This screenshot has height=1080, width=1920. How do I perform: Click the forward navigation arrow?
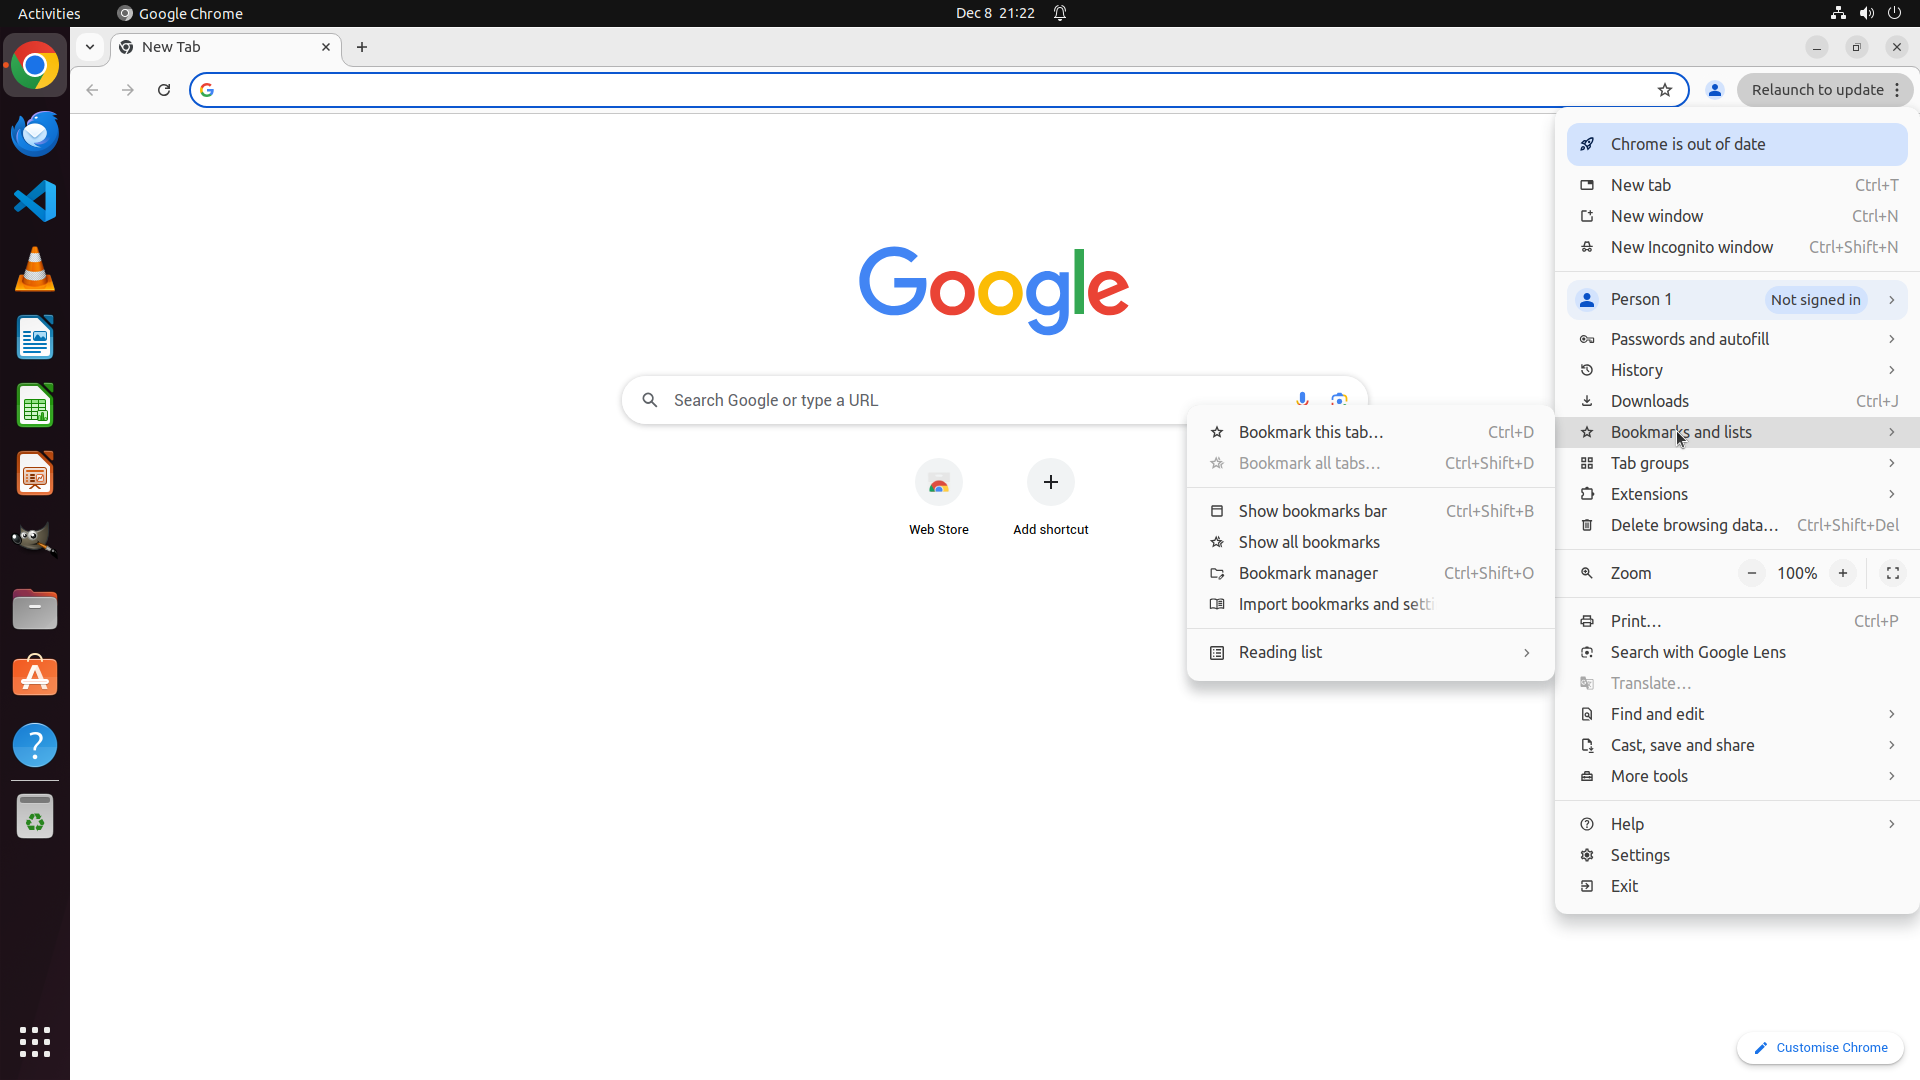128,90
